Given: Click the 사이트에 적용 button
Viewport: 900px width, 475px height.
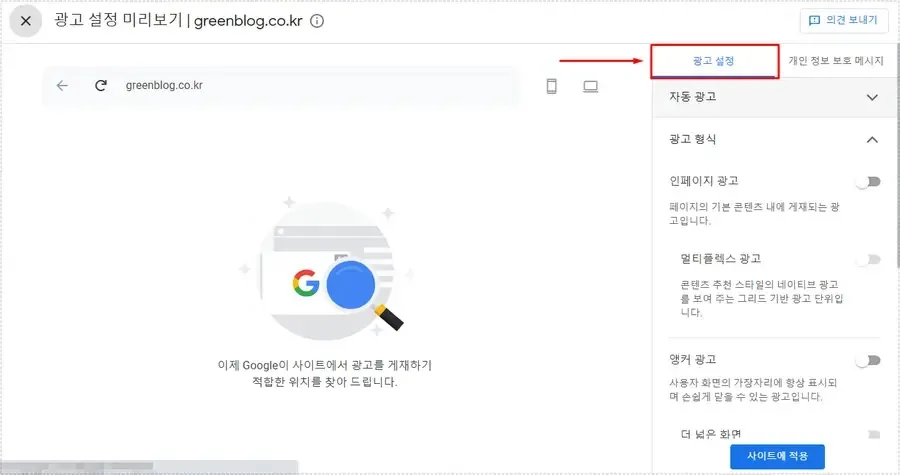Looking at the screenshot, I should click(x=777, y=457).
